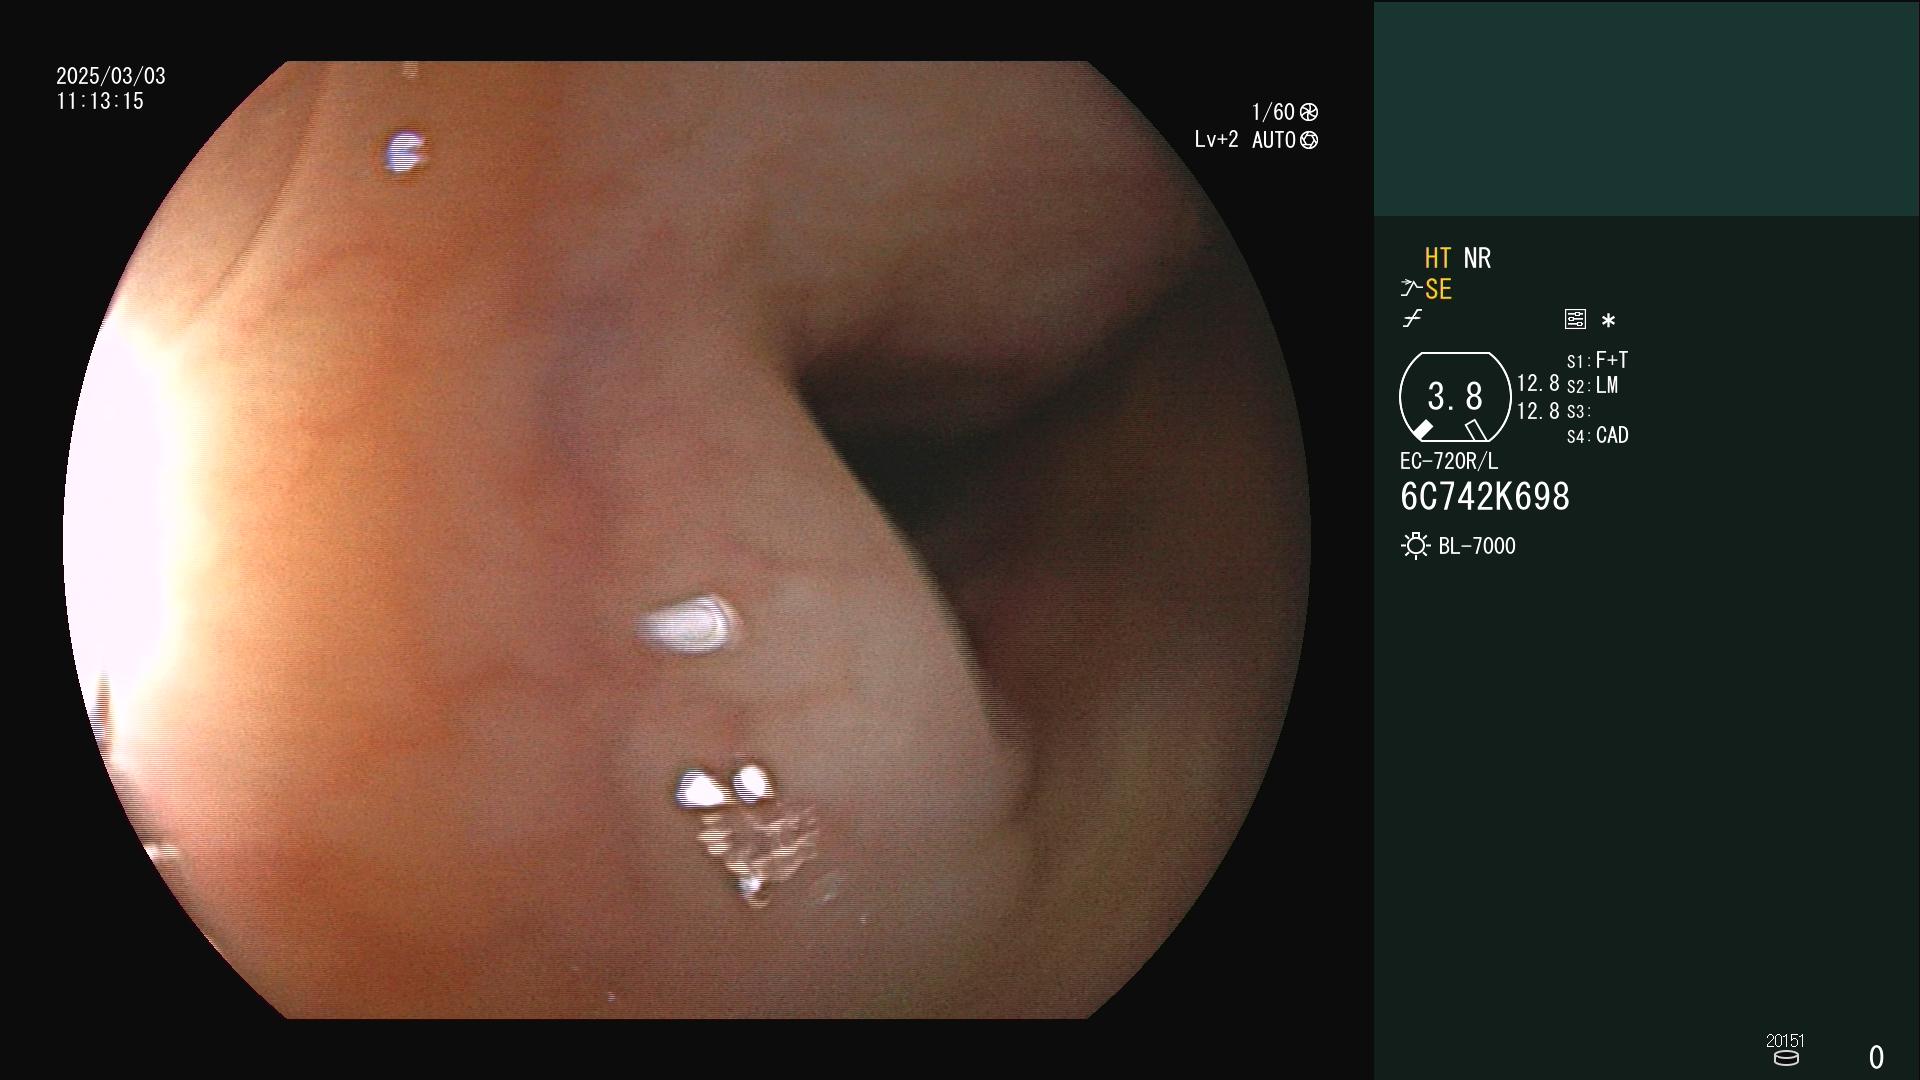The width and height of the screenshot is (1920, 1080).
Task: Click the blank teal patient info panel
Action: point(1646,108)
